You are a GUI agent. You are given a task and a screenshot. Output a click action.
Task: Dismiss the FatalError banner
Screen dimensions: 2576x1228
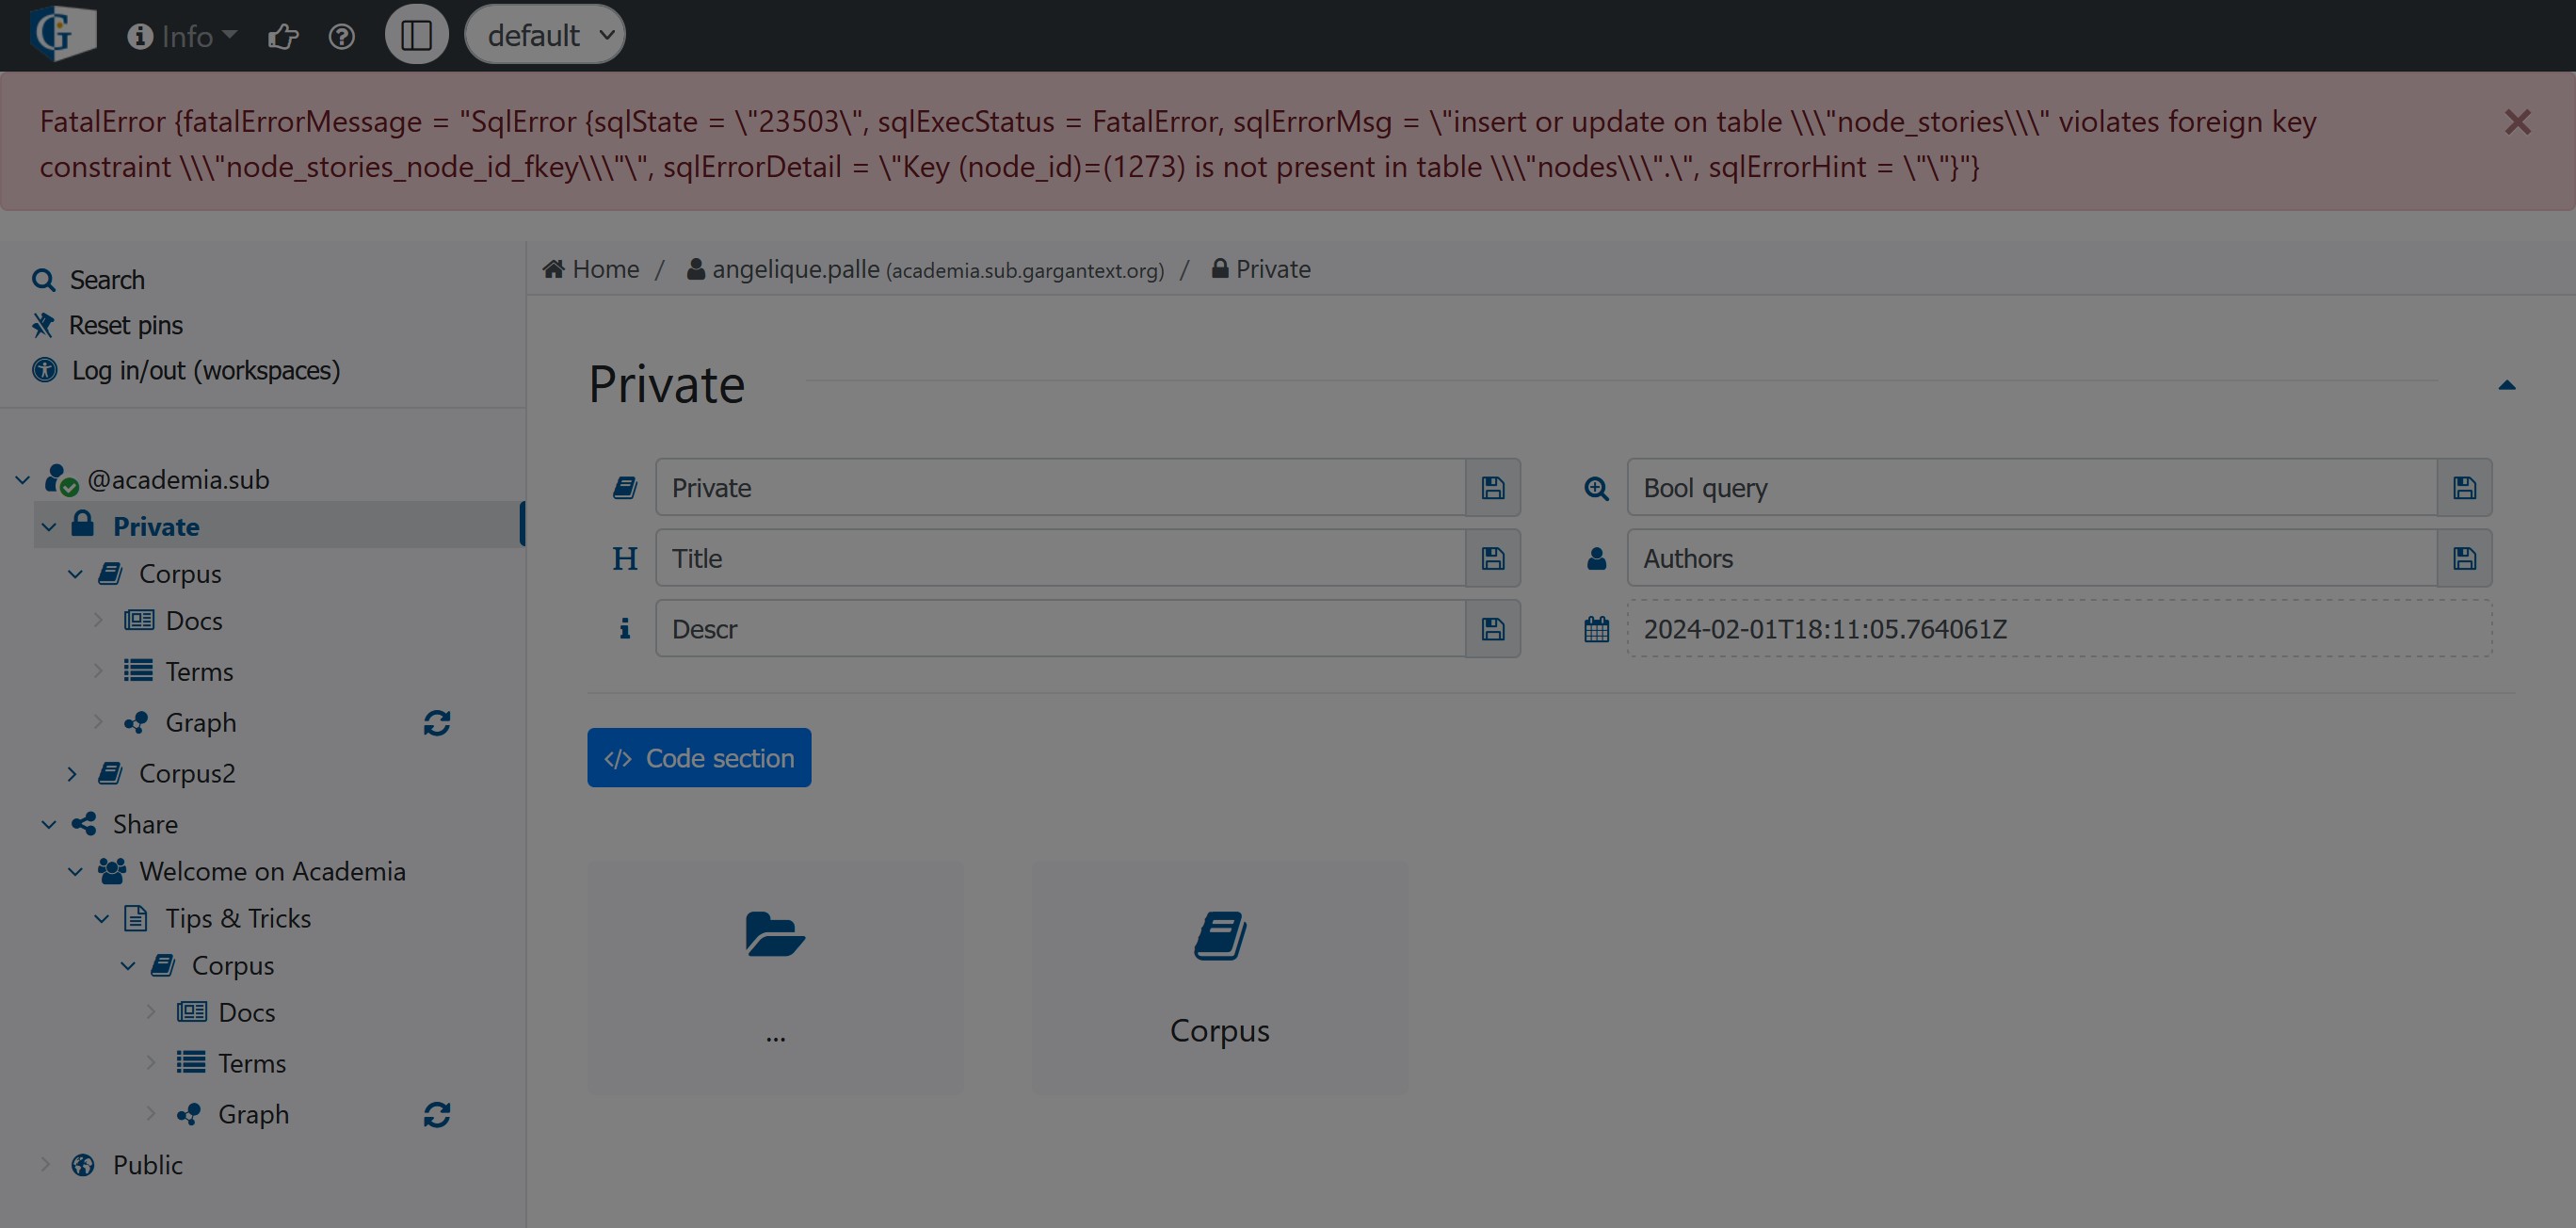(x=2517, y=122)
